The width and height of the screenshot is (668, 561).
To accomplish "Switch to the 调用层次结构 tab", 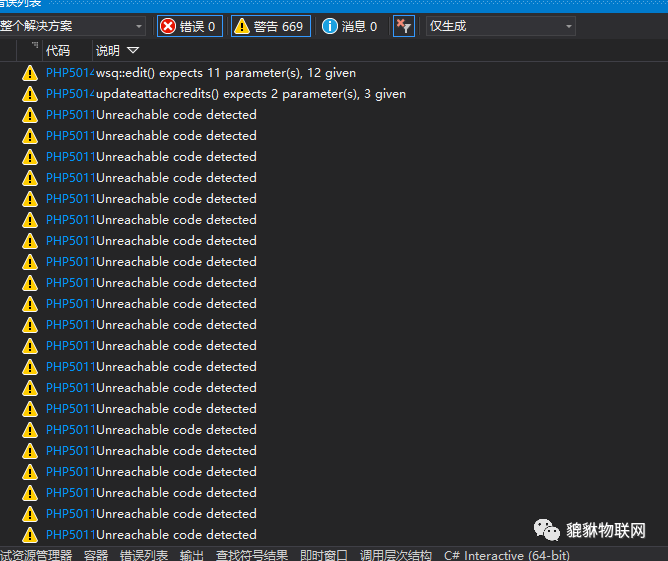I will coord(396,555).
